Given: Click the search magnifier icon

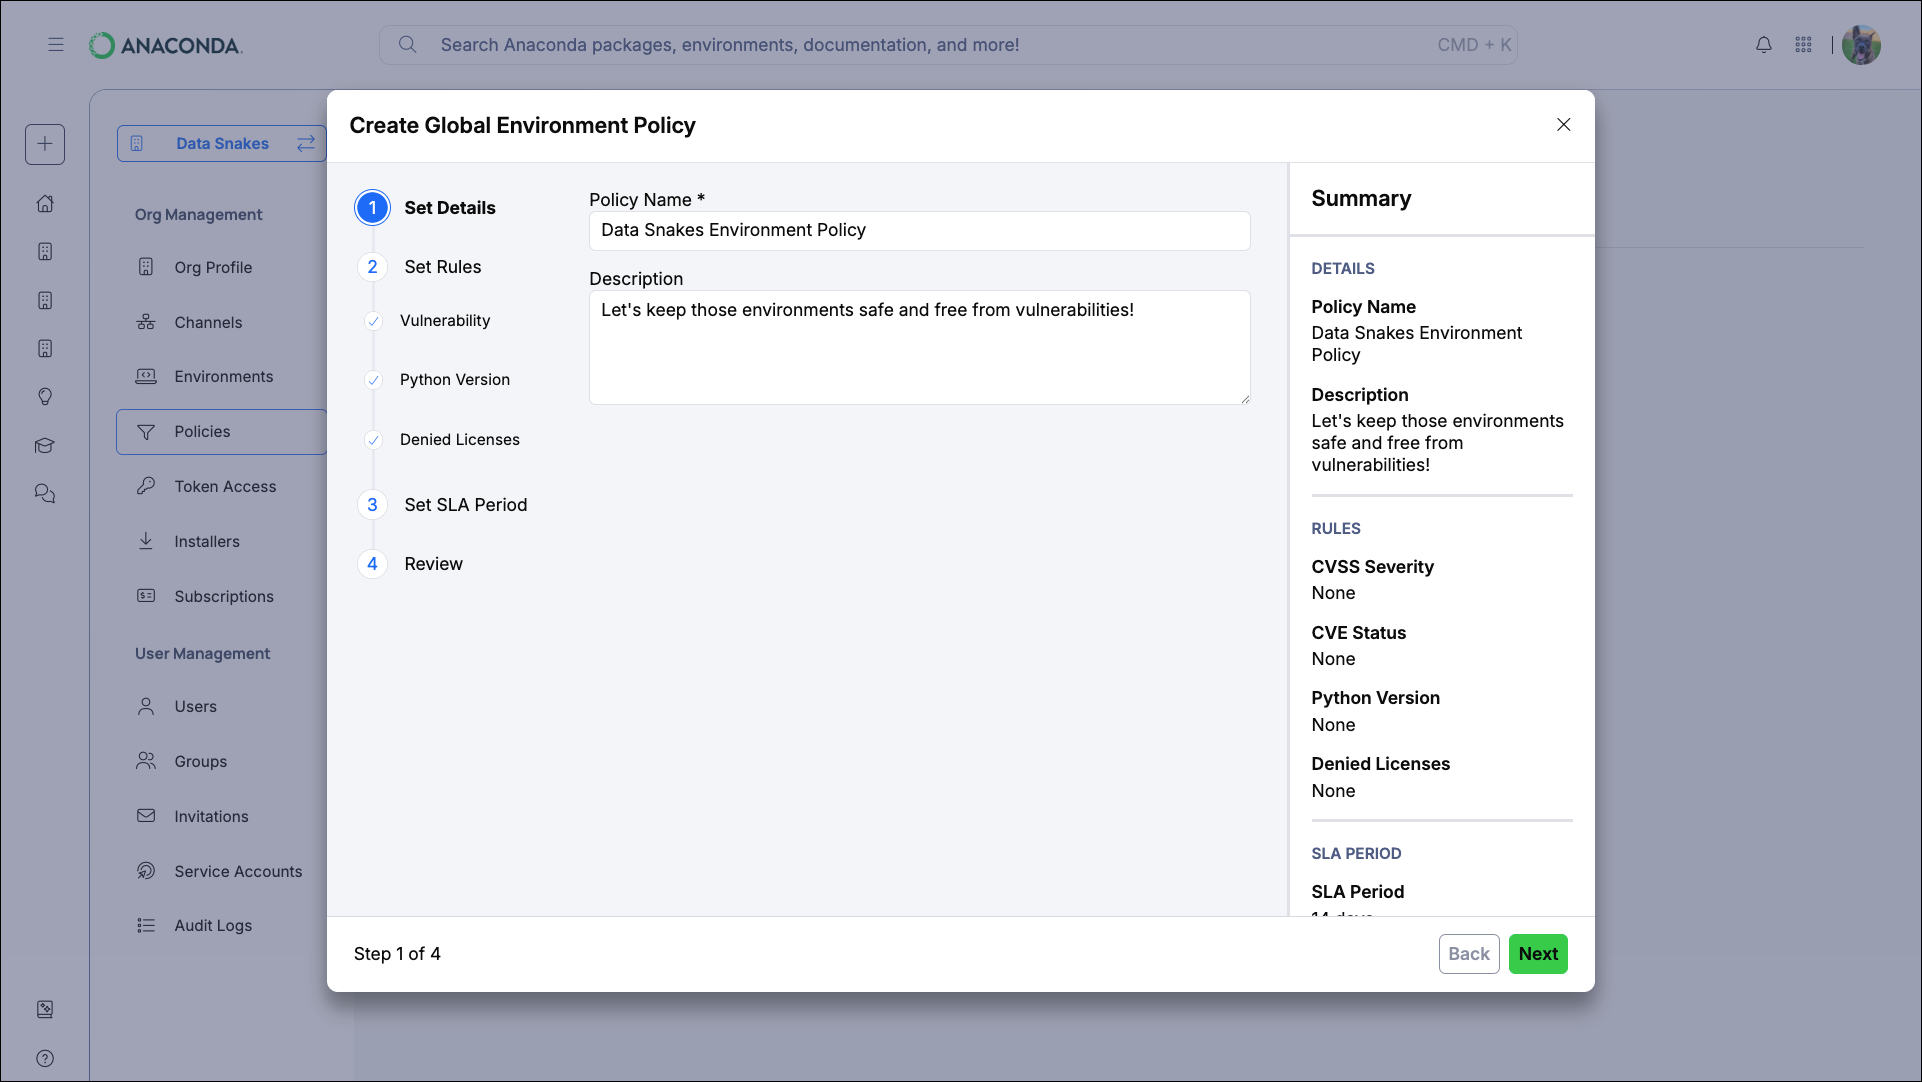Looking at the screenshot, I should point(407,44).
